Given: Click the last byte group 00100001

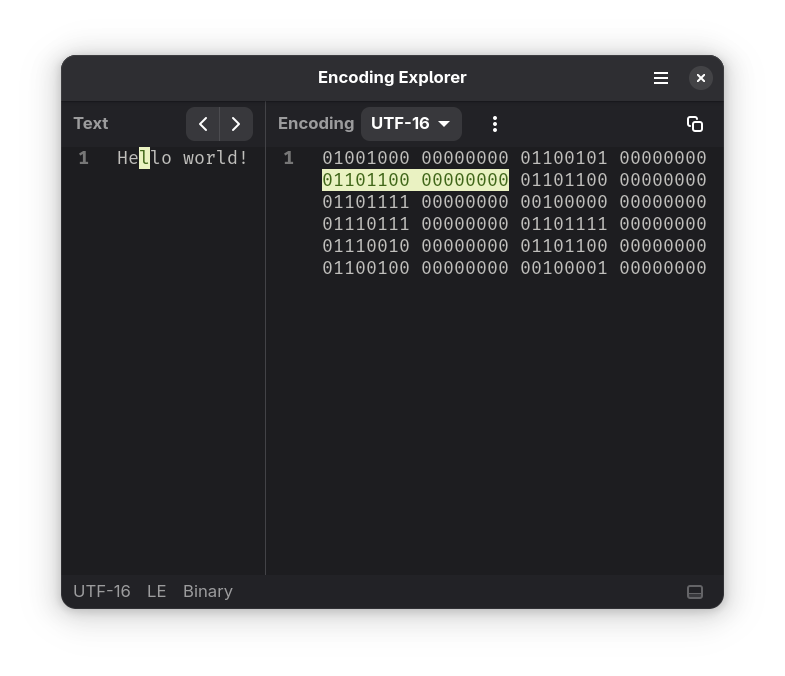Looking at the screenshot, I should tap(564, 268).
